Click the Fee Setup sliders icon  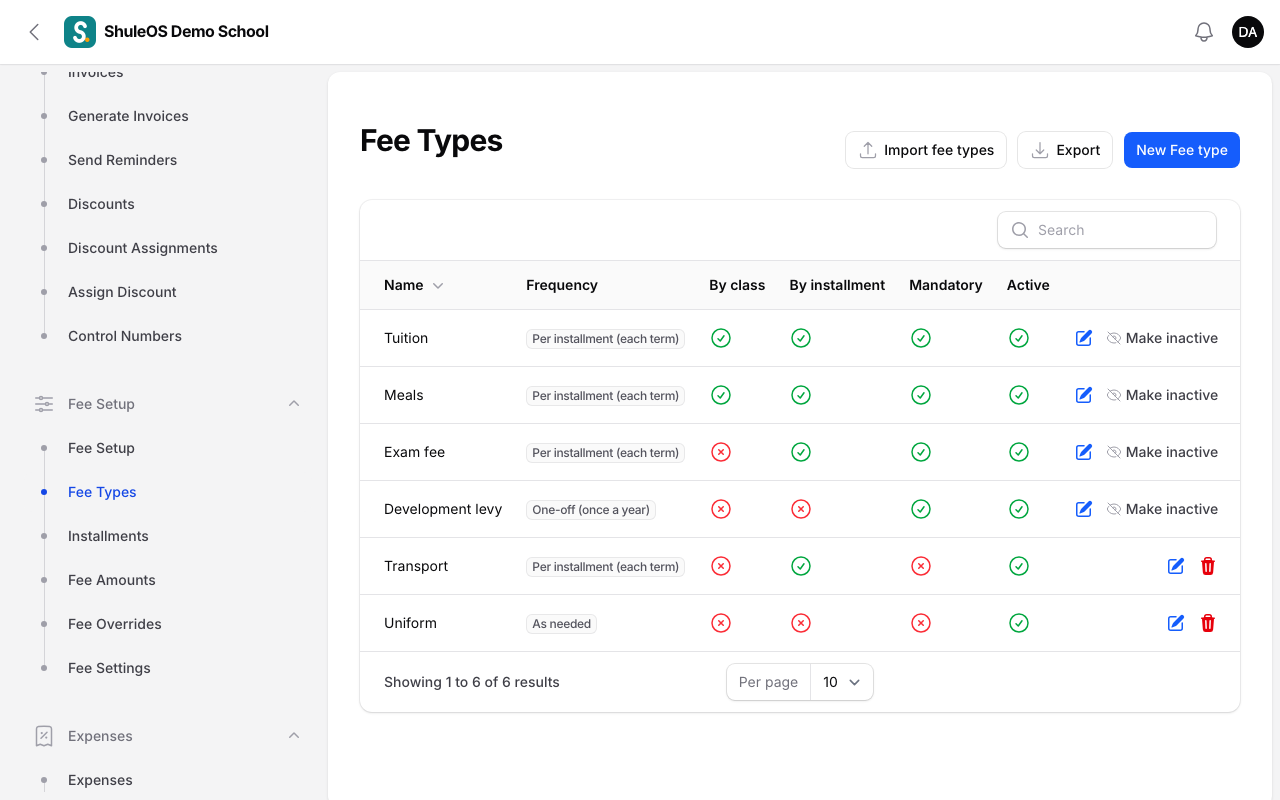44,404
